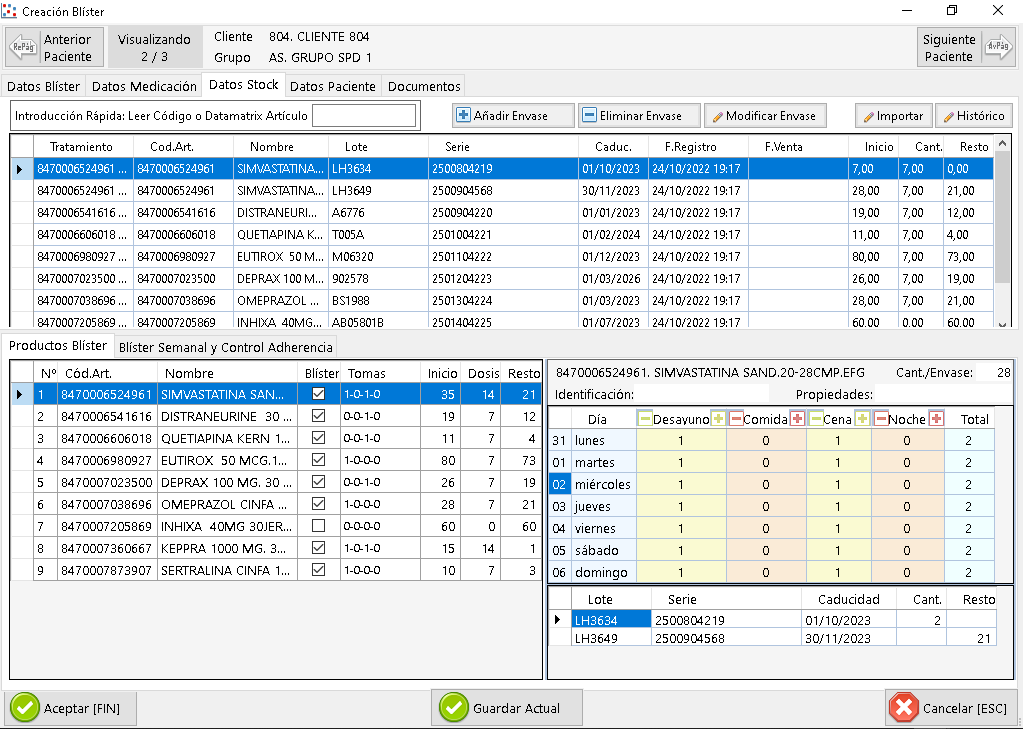Screen dimensions: 1023x729
Task: Click the pencil icon on Importar
Action: (868, 116)
